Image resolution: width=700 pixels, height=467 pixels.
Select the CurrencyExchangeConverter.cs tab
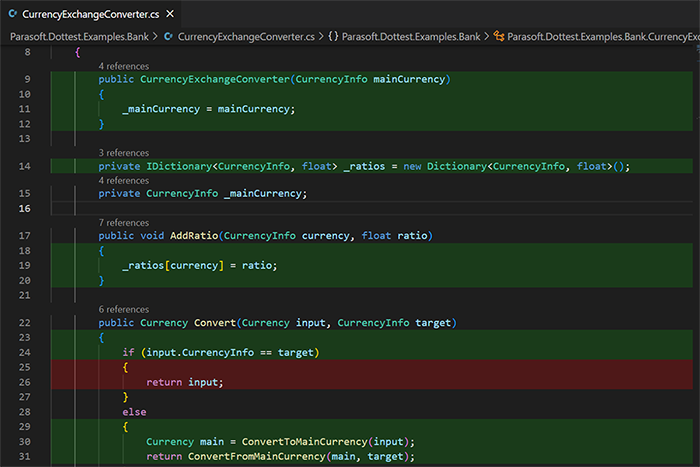pos(91,14)
